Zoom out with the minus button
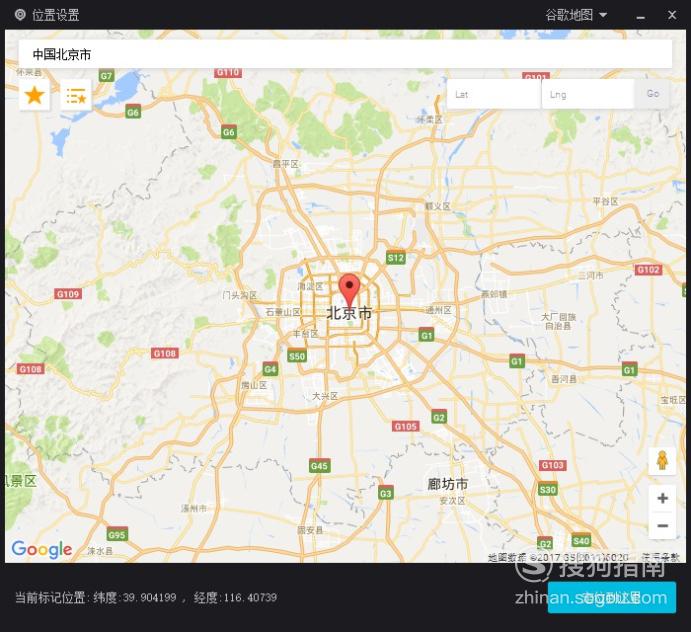 662,525
